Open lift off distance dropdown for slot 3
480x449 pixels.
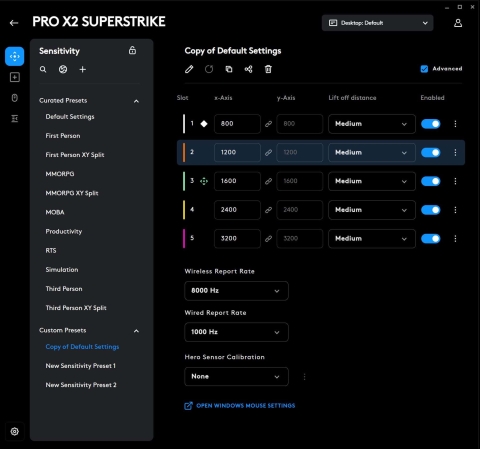point(372,181)
